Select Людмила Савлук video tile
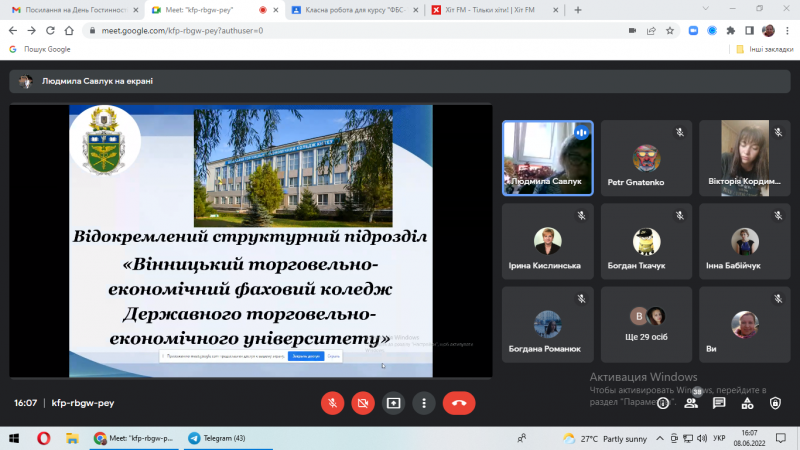Screen dimensions: 800x450 pyautogui.click(x=547, y=158)
